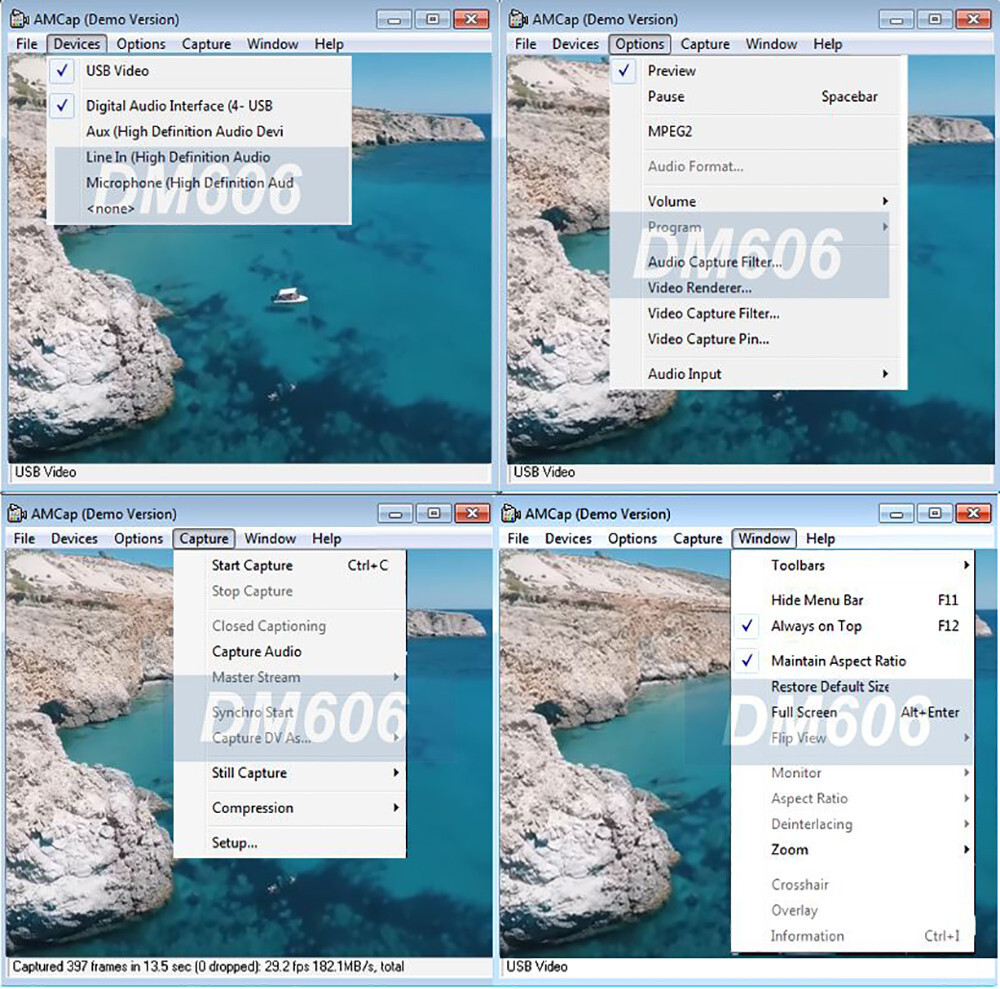Image resolution: width=1000 pixels, height=989 pixels.
Task: Click Full Screen in the Window menu
Action: (x=804, y=713)
